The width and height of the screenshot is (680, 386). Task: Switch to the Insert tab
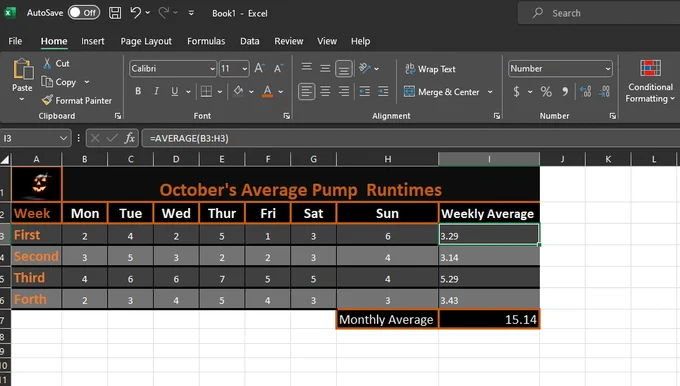(x=92, y=41)
